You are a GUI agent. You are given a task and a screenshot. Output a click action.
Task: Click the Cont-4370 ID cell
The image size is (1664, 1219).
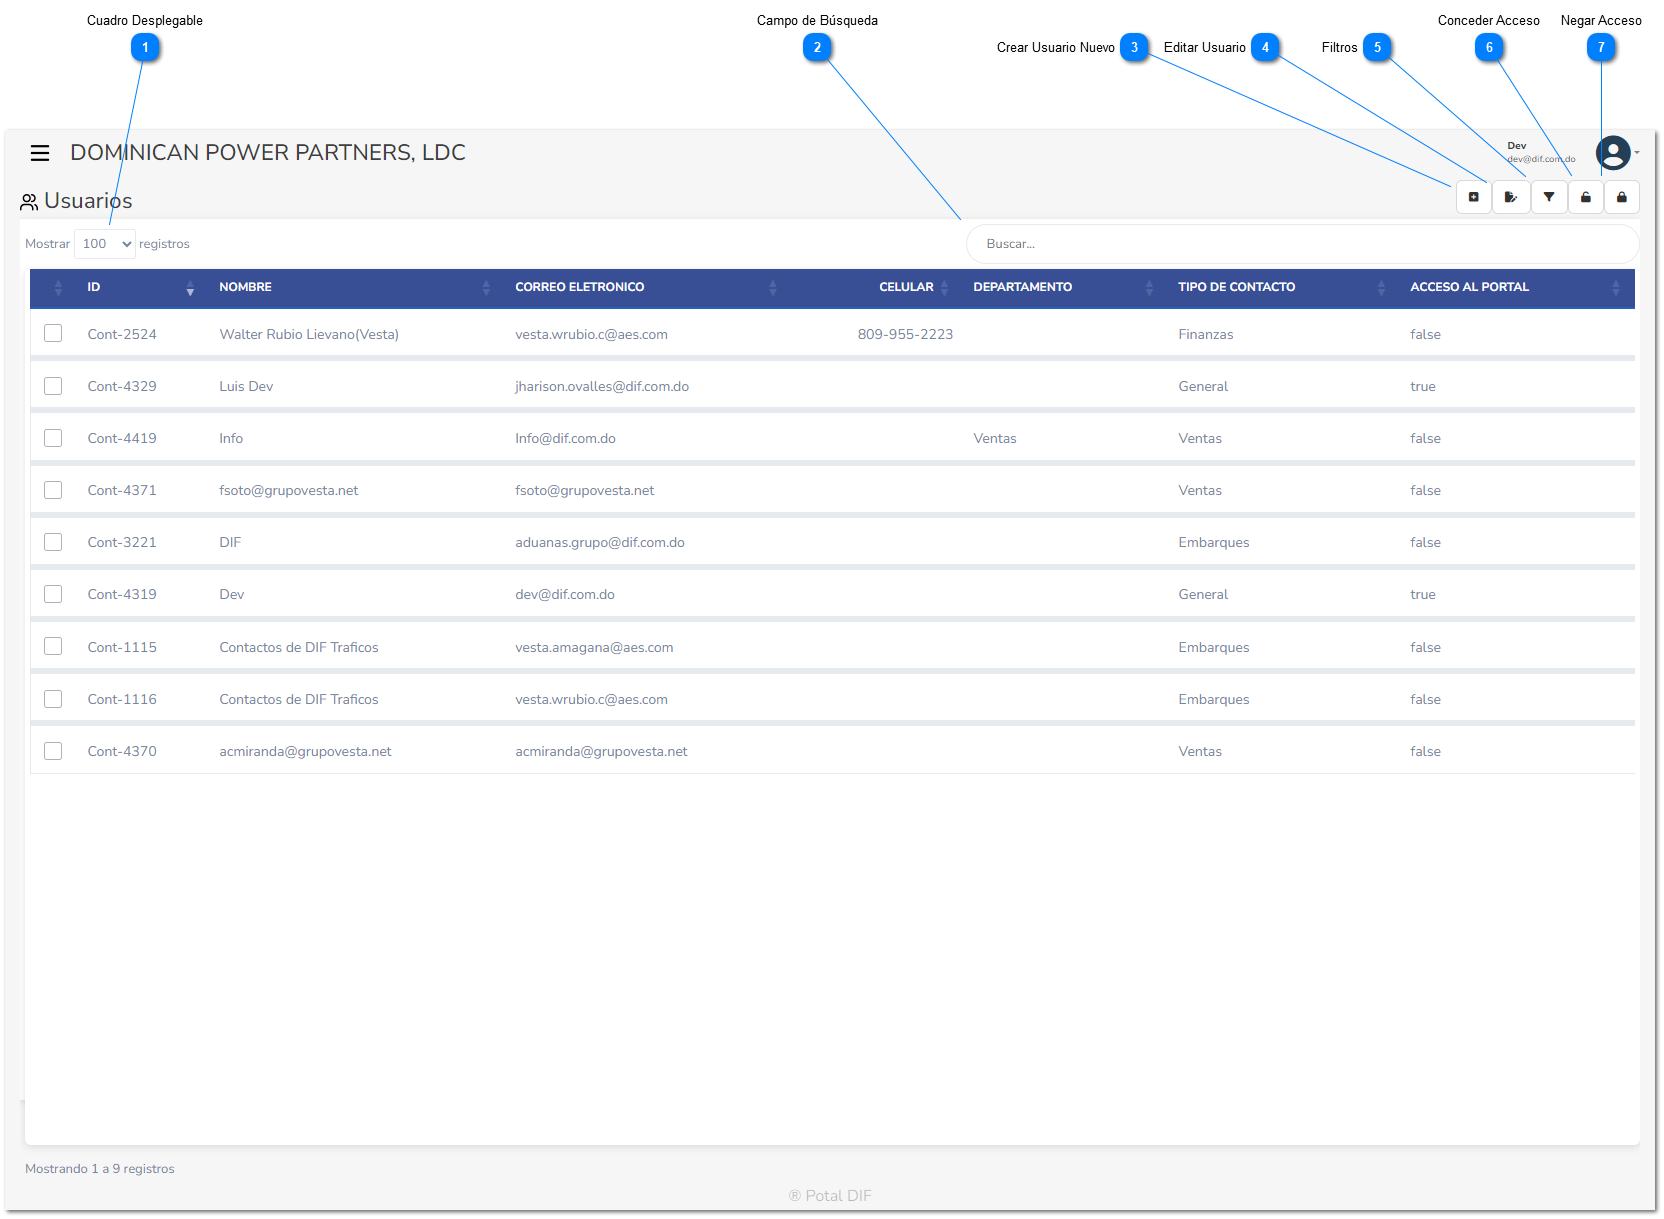click(x=122, y=751)
